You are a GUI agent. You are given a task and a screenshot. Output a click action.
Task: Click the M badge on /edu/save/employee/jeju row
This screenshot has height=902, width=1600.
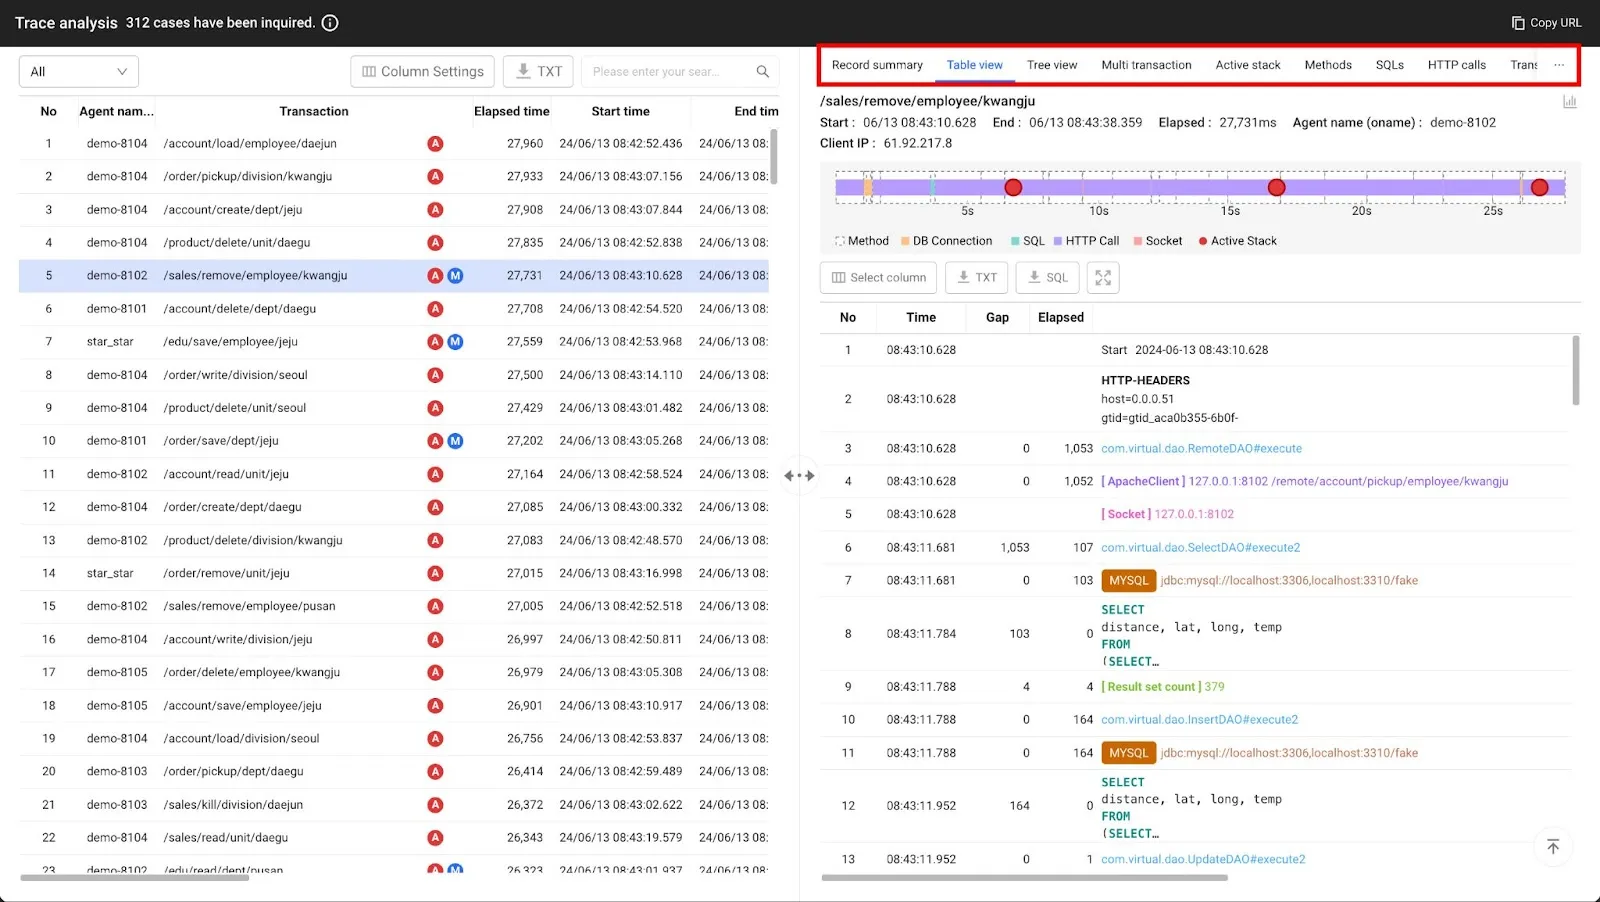click(455, 342)
